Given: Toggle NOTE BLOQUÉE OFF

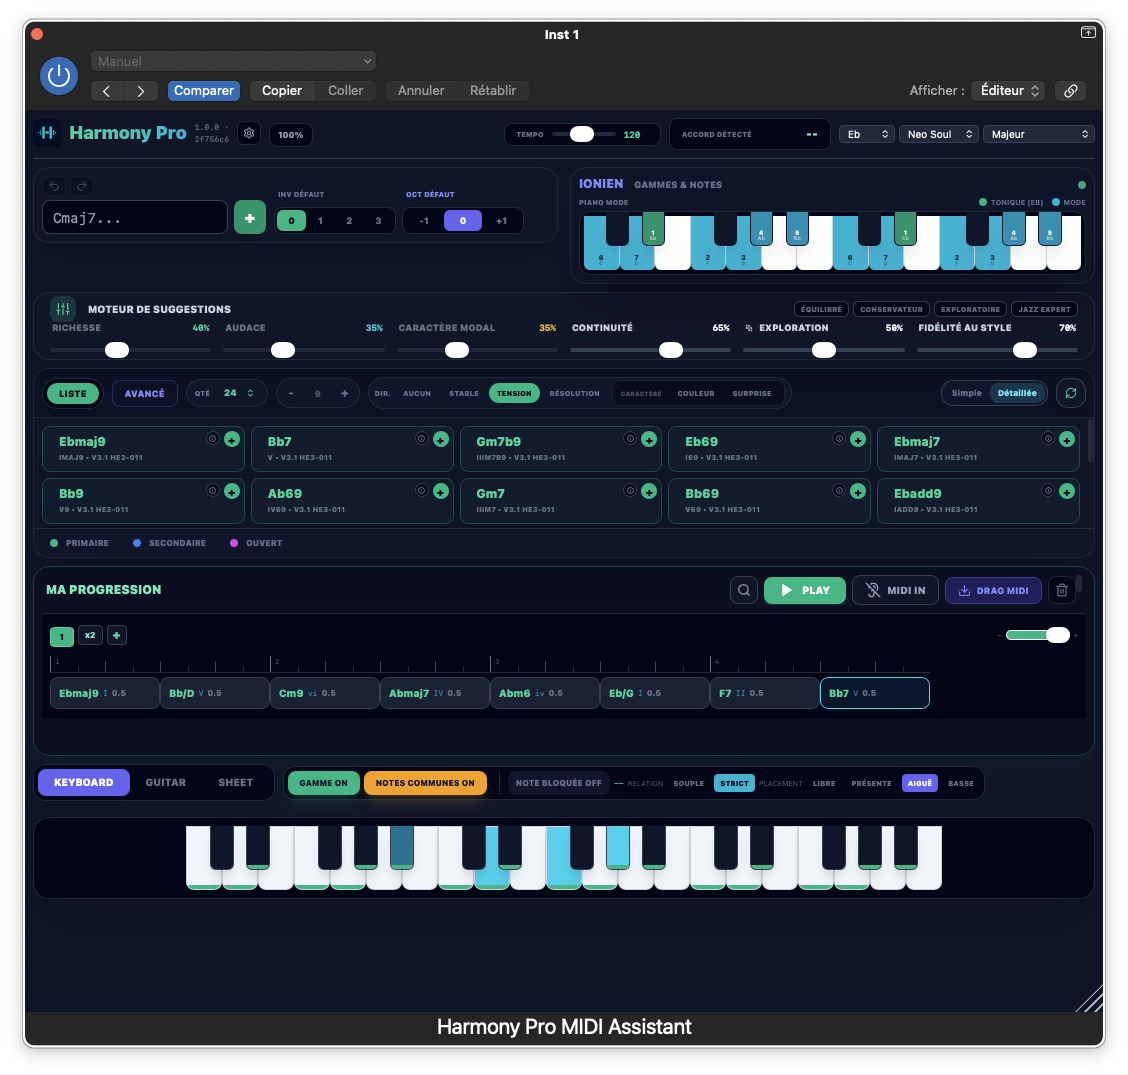Looking at the screenshot, I should coord(558,783).
